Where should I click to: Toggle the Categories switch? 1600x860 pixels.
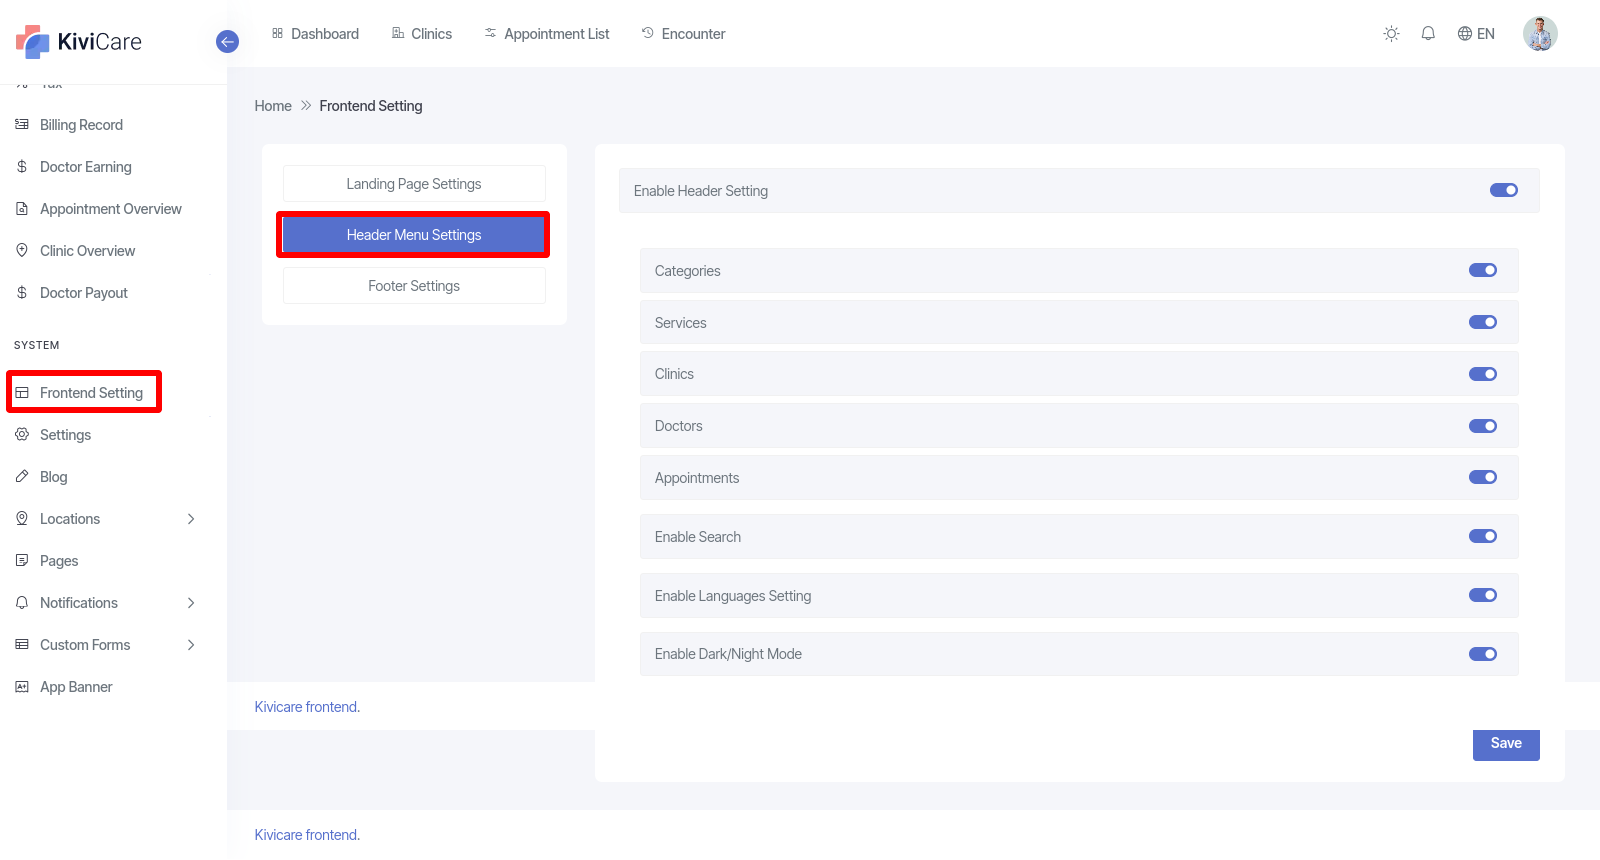pos(1483,270)
